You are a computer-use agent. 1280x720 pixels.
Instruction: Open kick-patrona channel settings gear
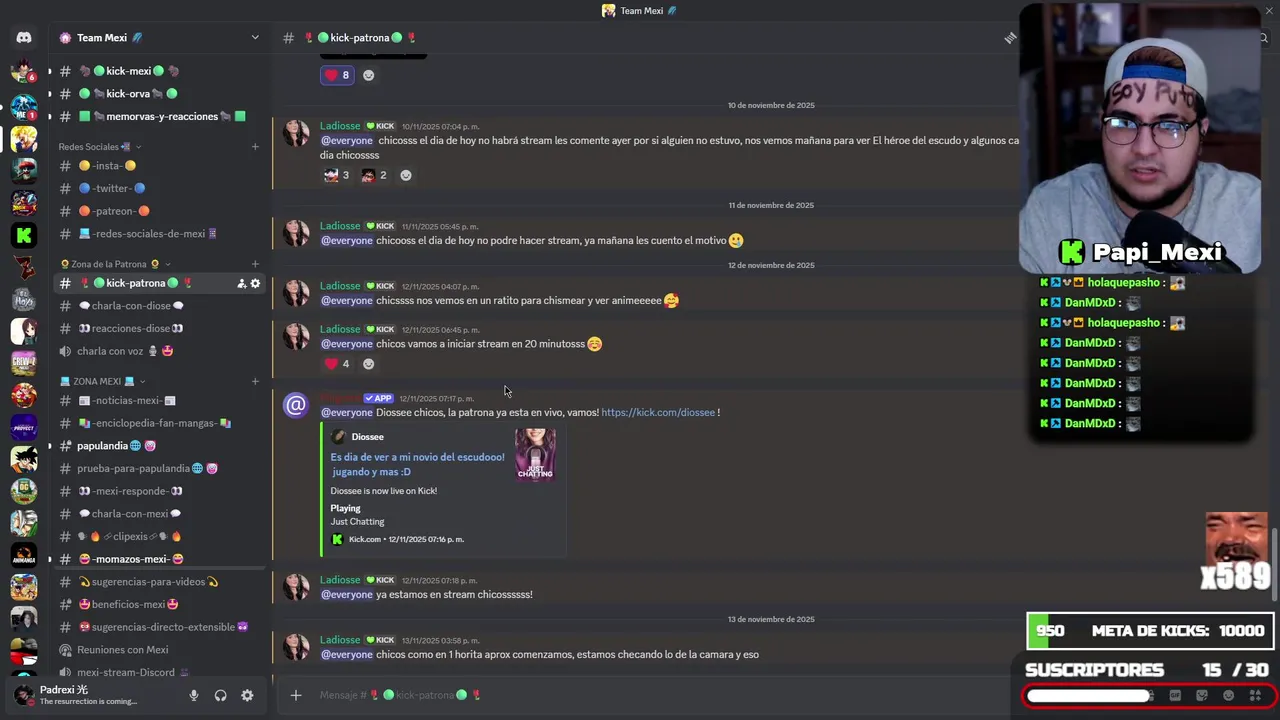(255, 283)
